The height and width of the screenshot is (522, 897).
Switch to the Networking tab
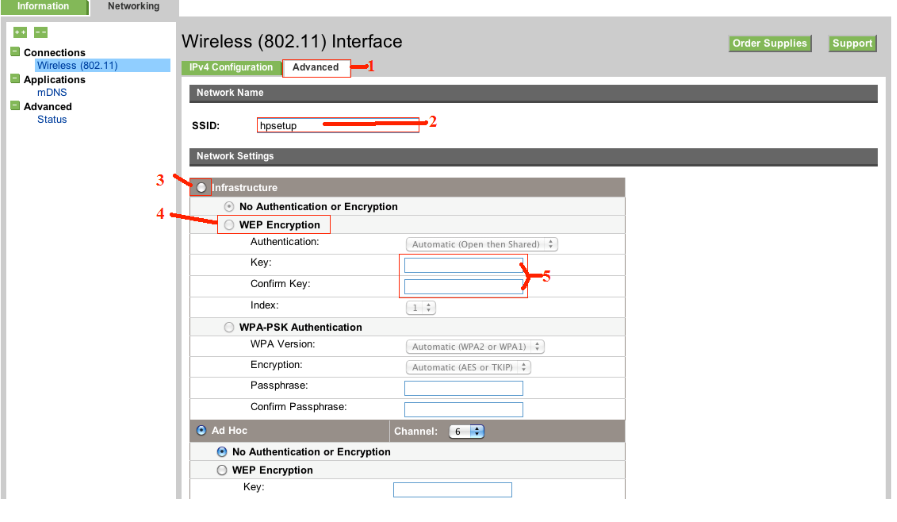click(x=134, y=7)
